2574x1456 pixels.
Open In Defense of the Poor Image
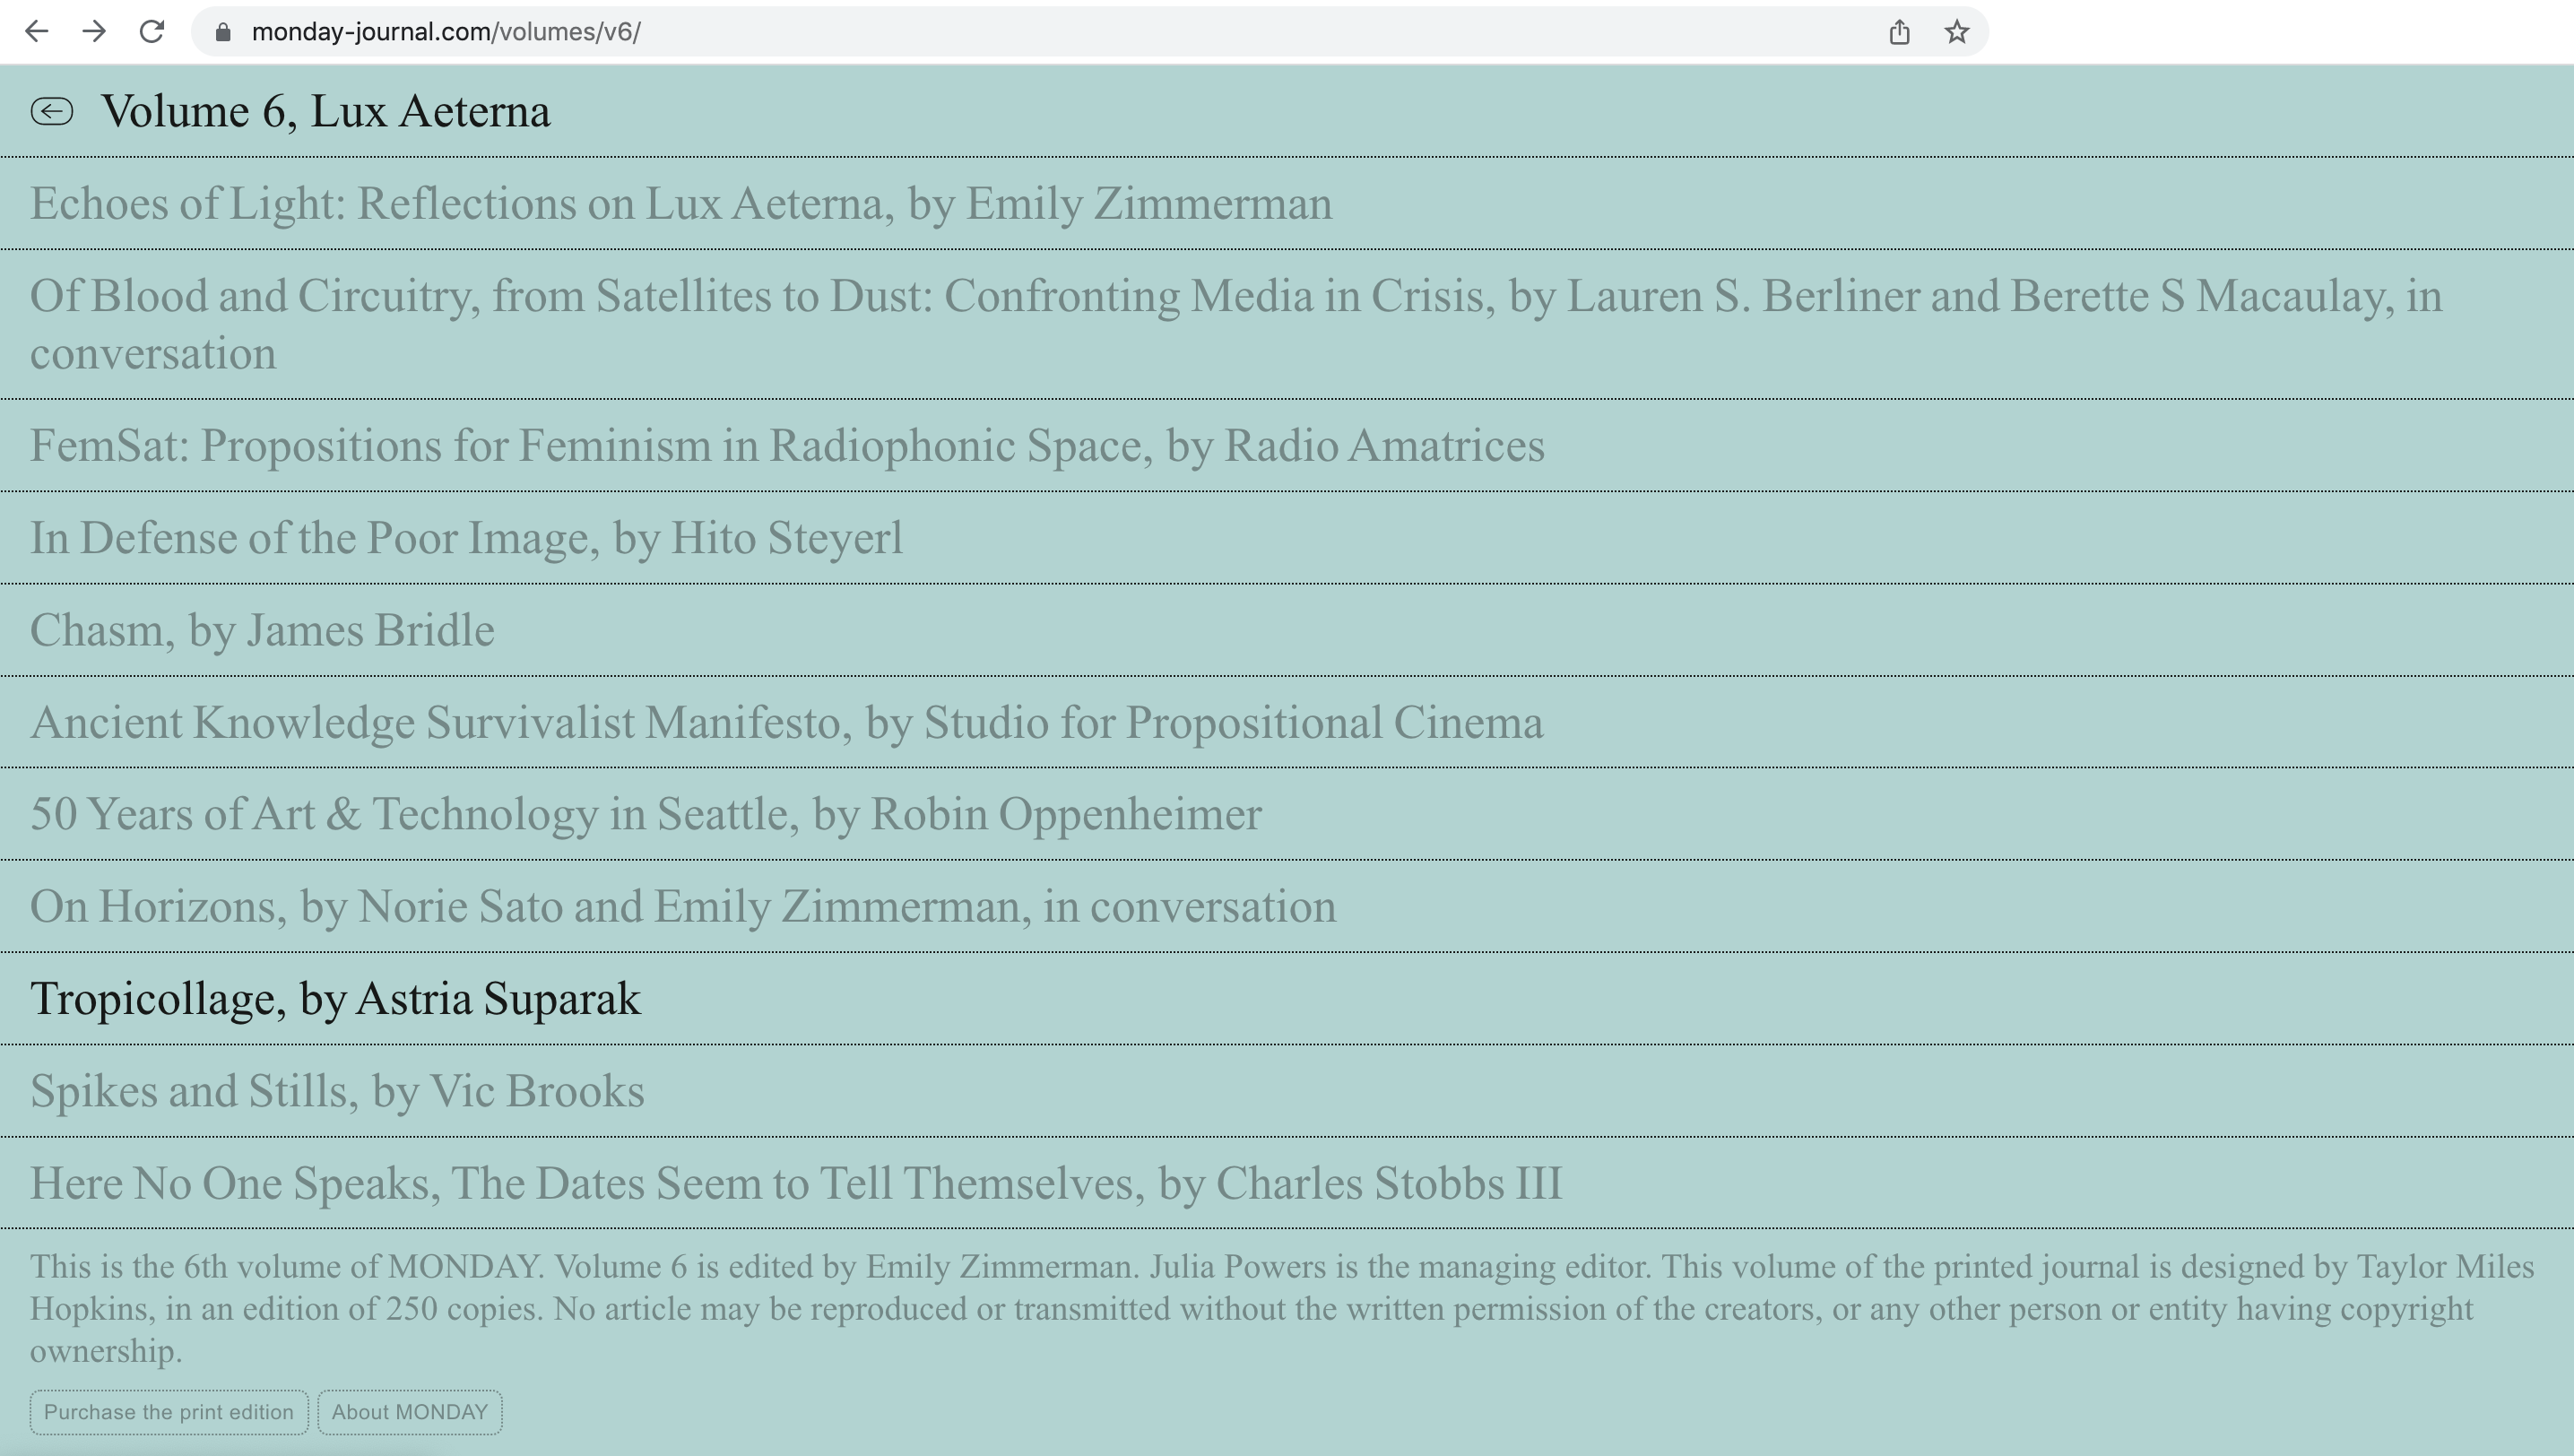click(466, 538)
